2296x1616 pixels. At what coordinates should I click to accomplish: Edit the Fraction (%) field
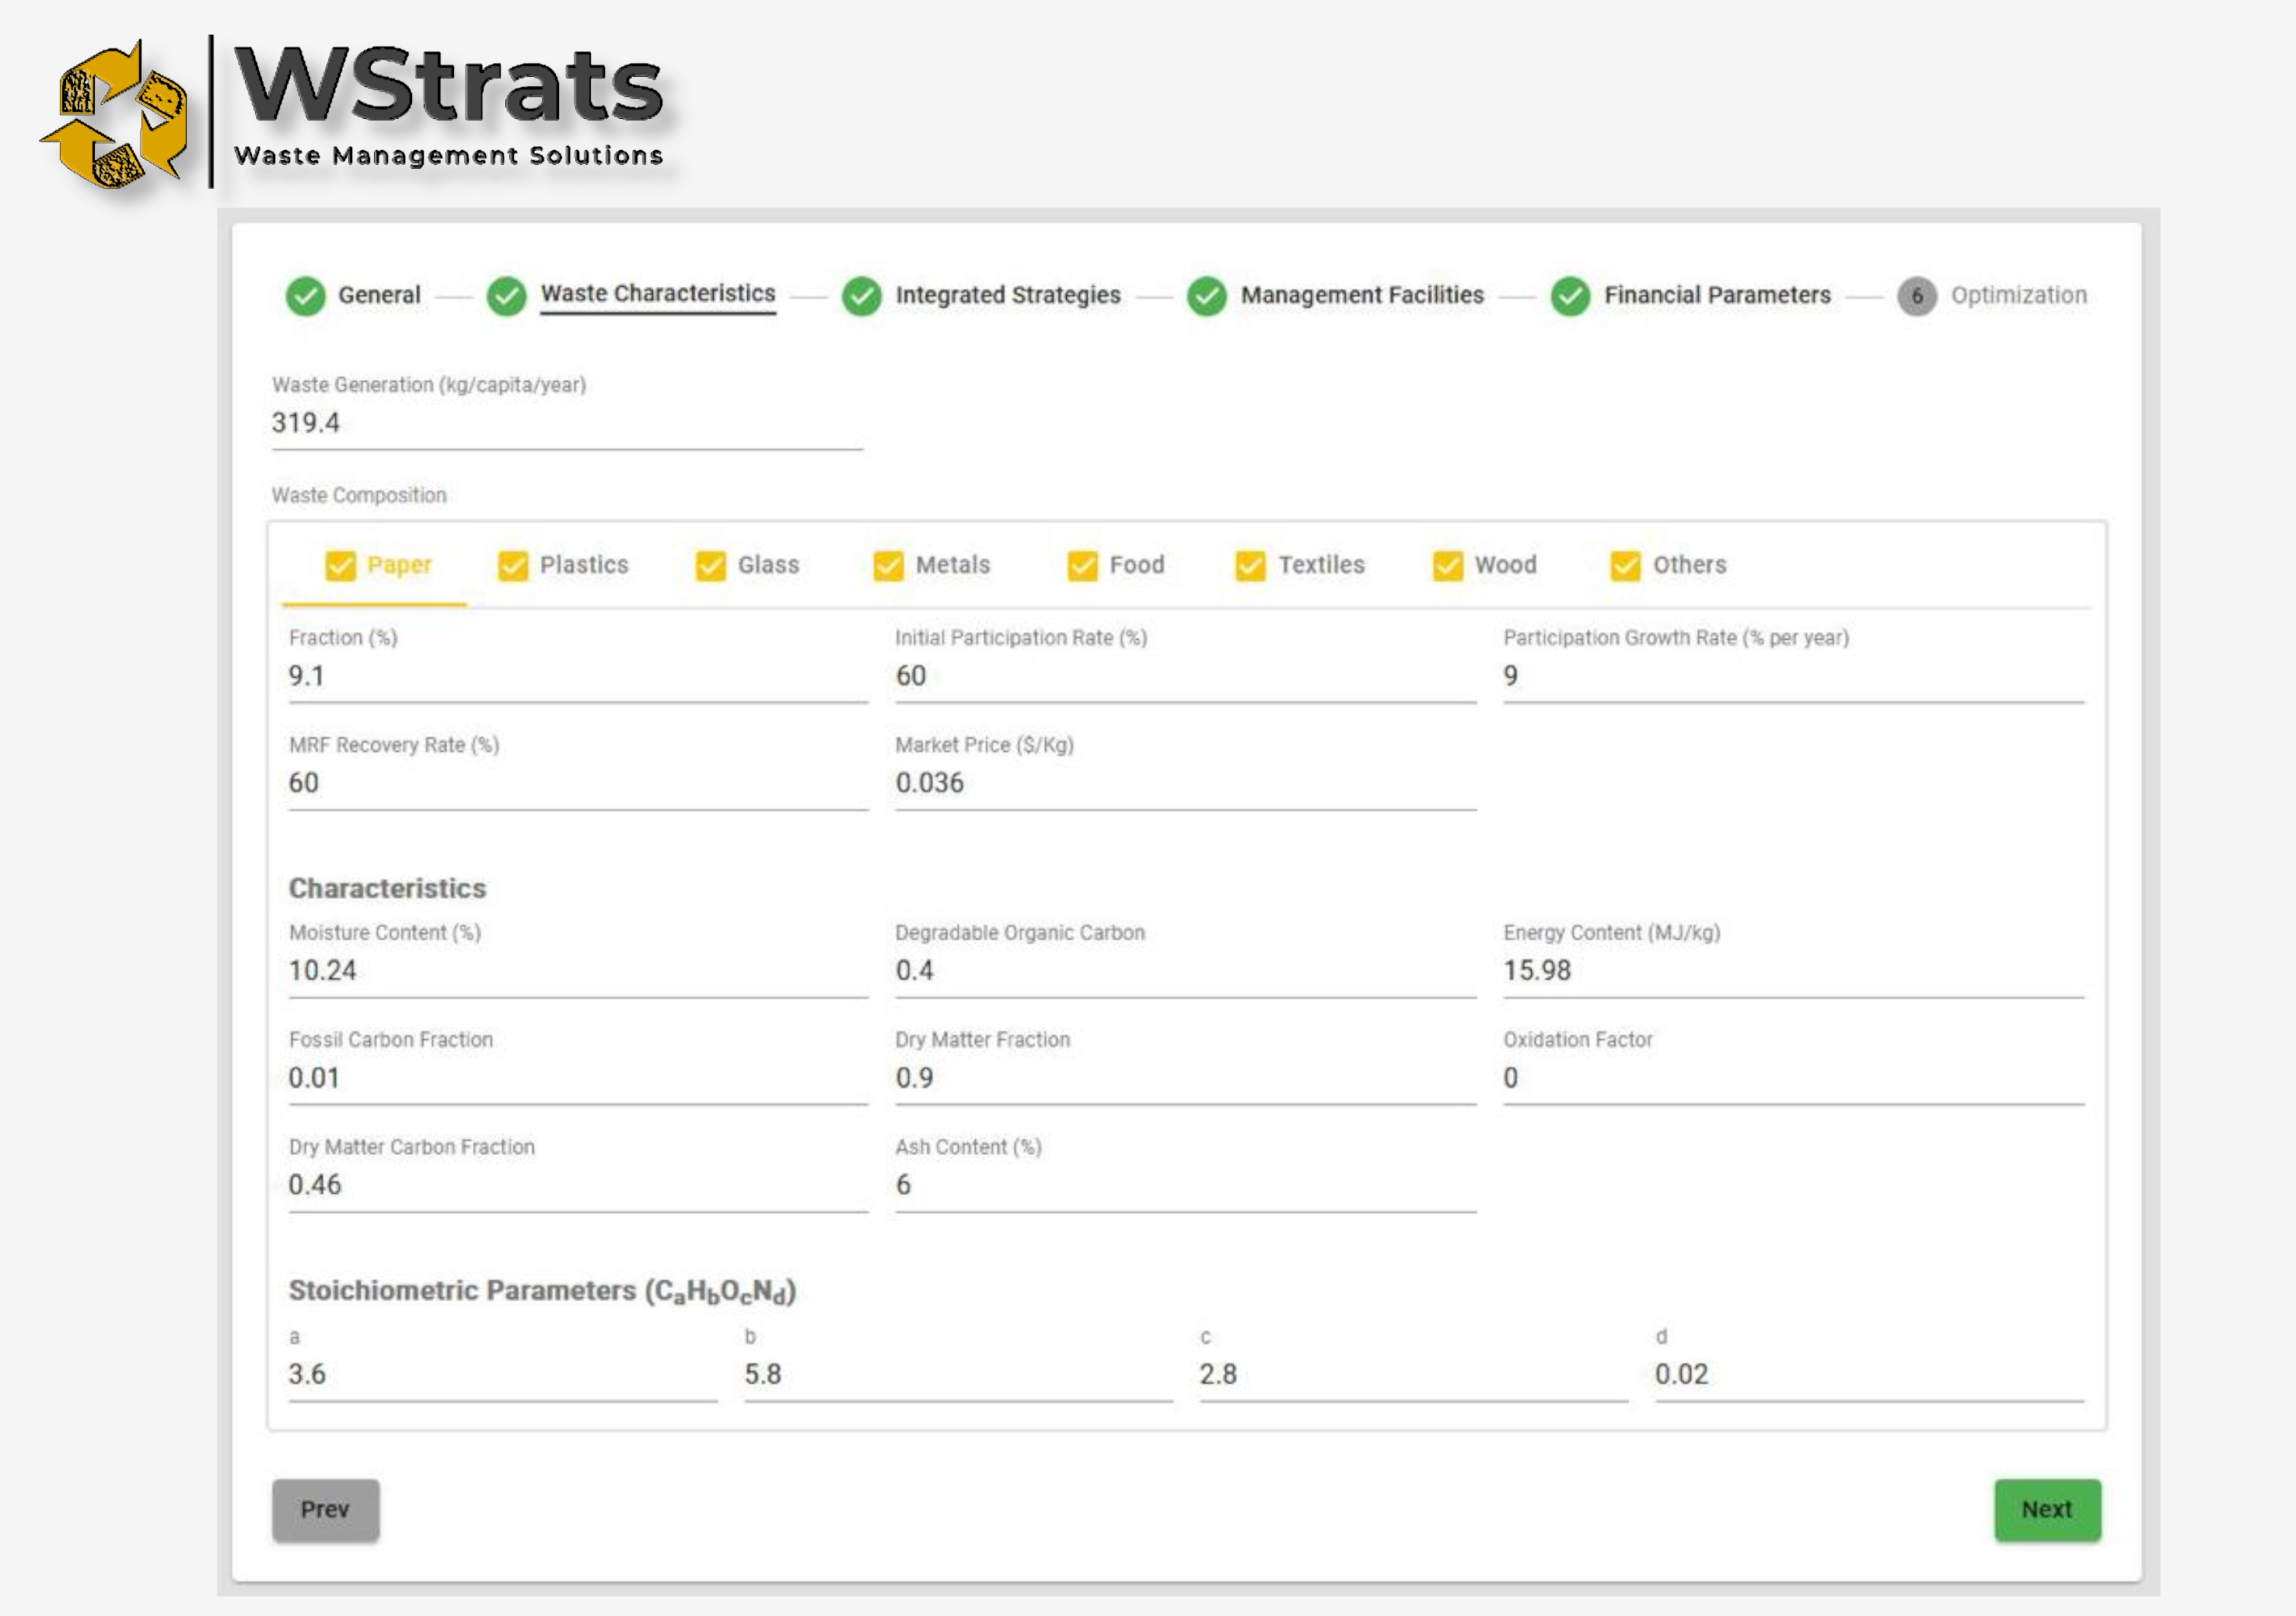(x=578, y=676)
